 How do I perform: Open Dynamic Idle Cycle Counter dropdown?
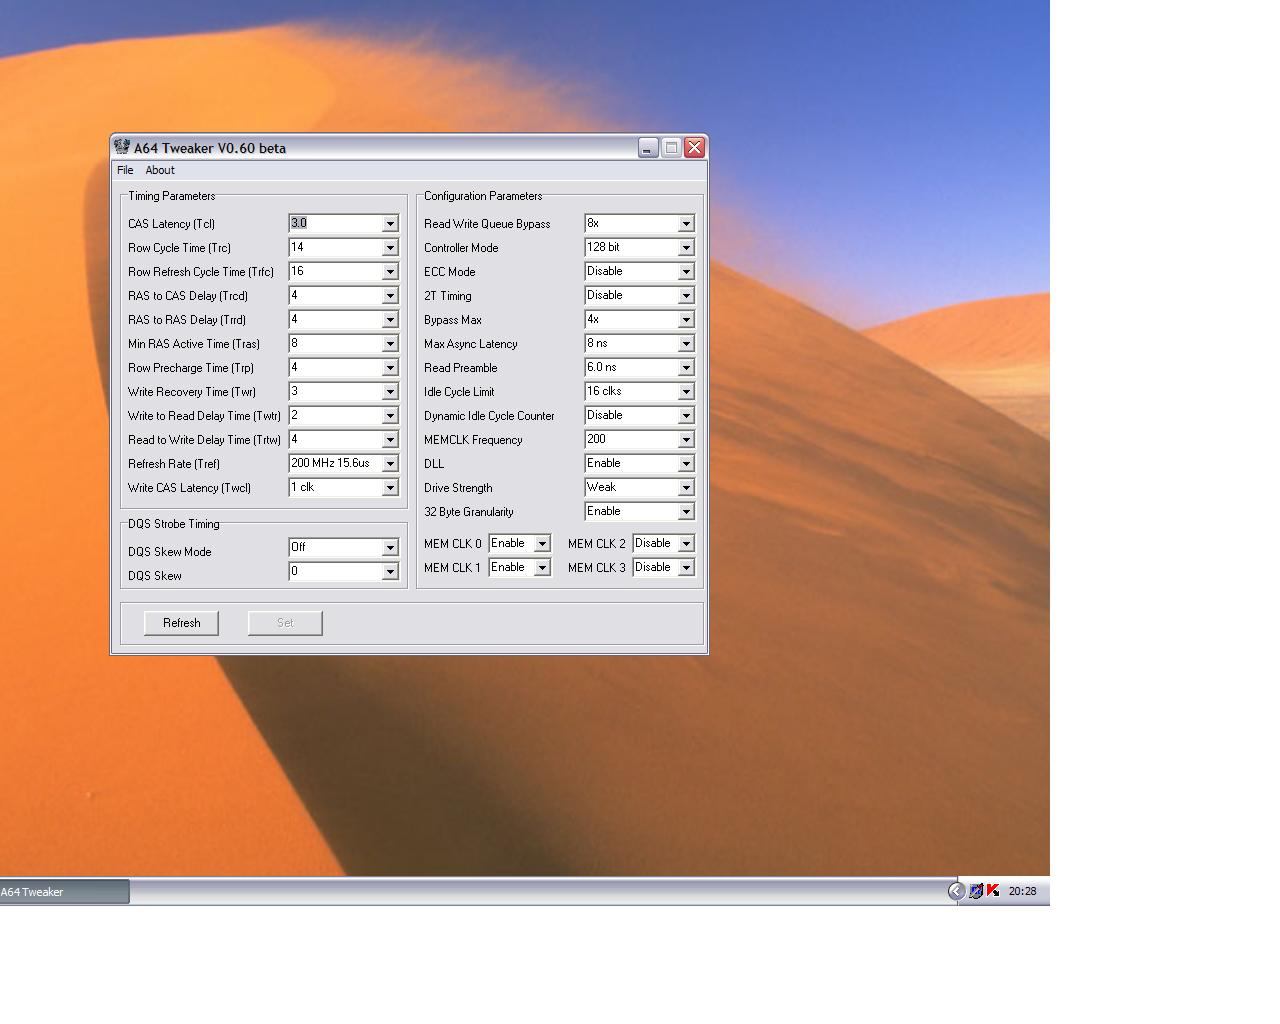[x=686, y=416]
